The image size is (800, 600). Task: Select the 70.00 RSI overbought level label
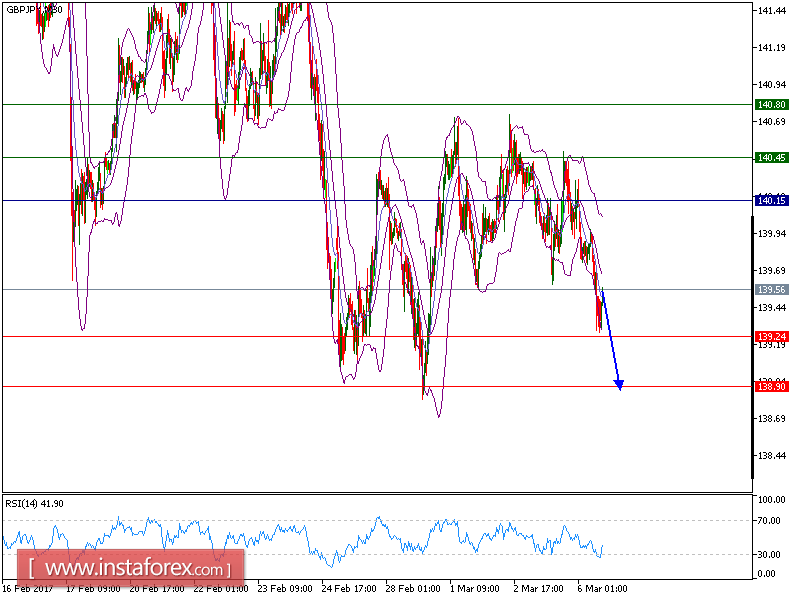(768, 520)
